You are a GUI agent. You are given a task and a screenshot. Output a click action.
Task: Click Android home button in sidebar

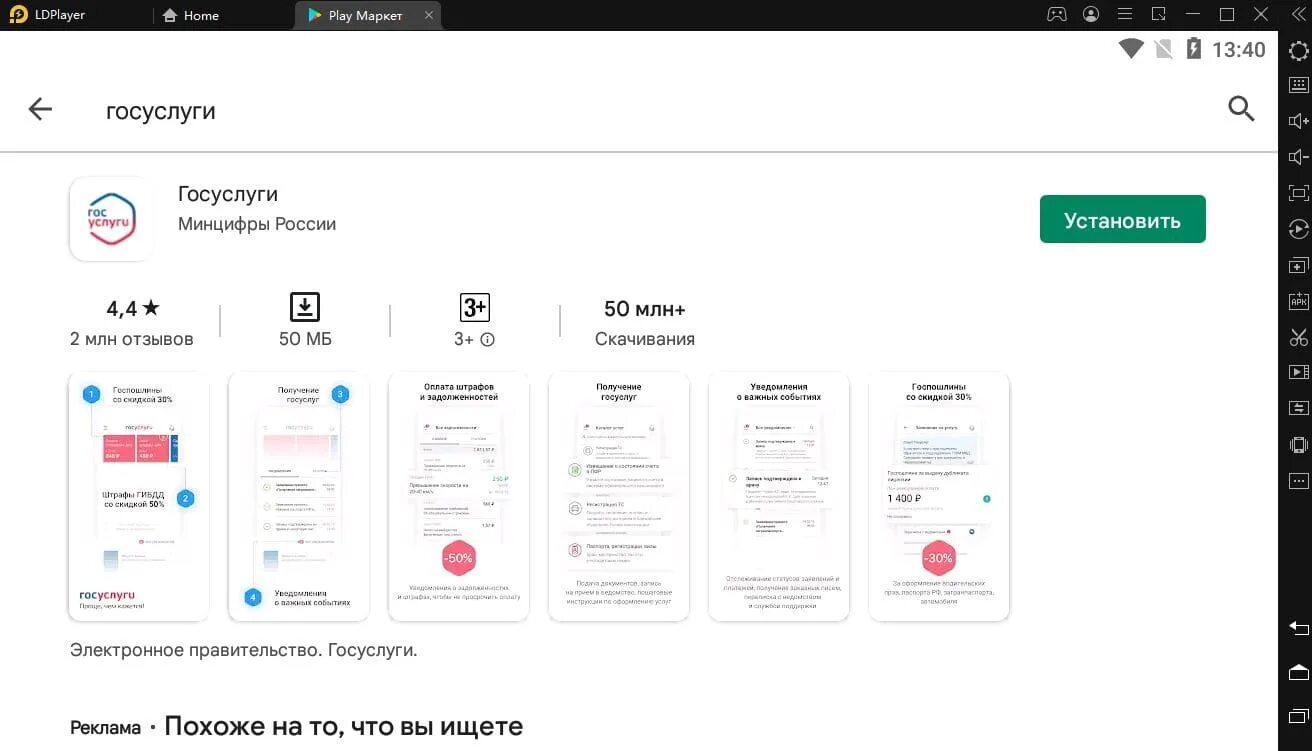pos(1298,671)
